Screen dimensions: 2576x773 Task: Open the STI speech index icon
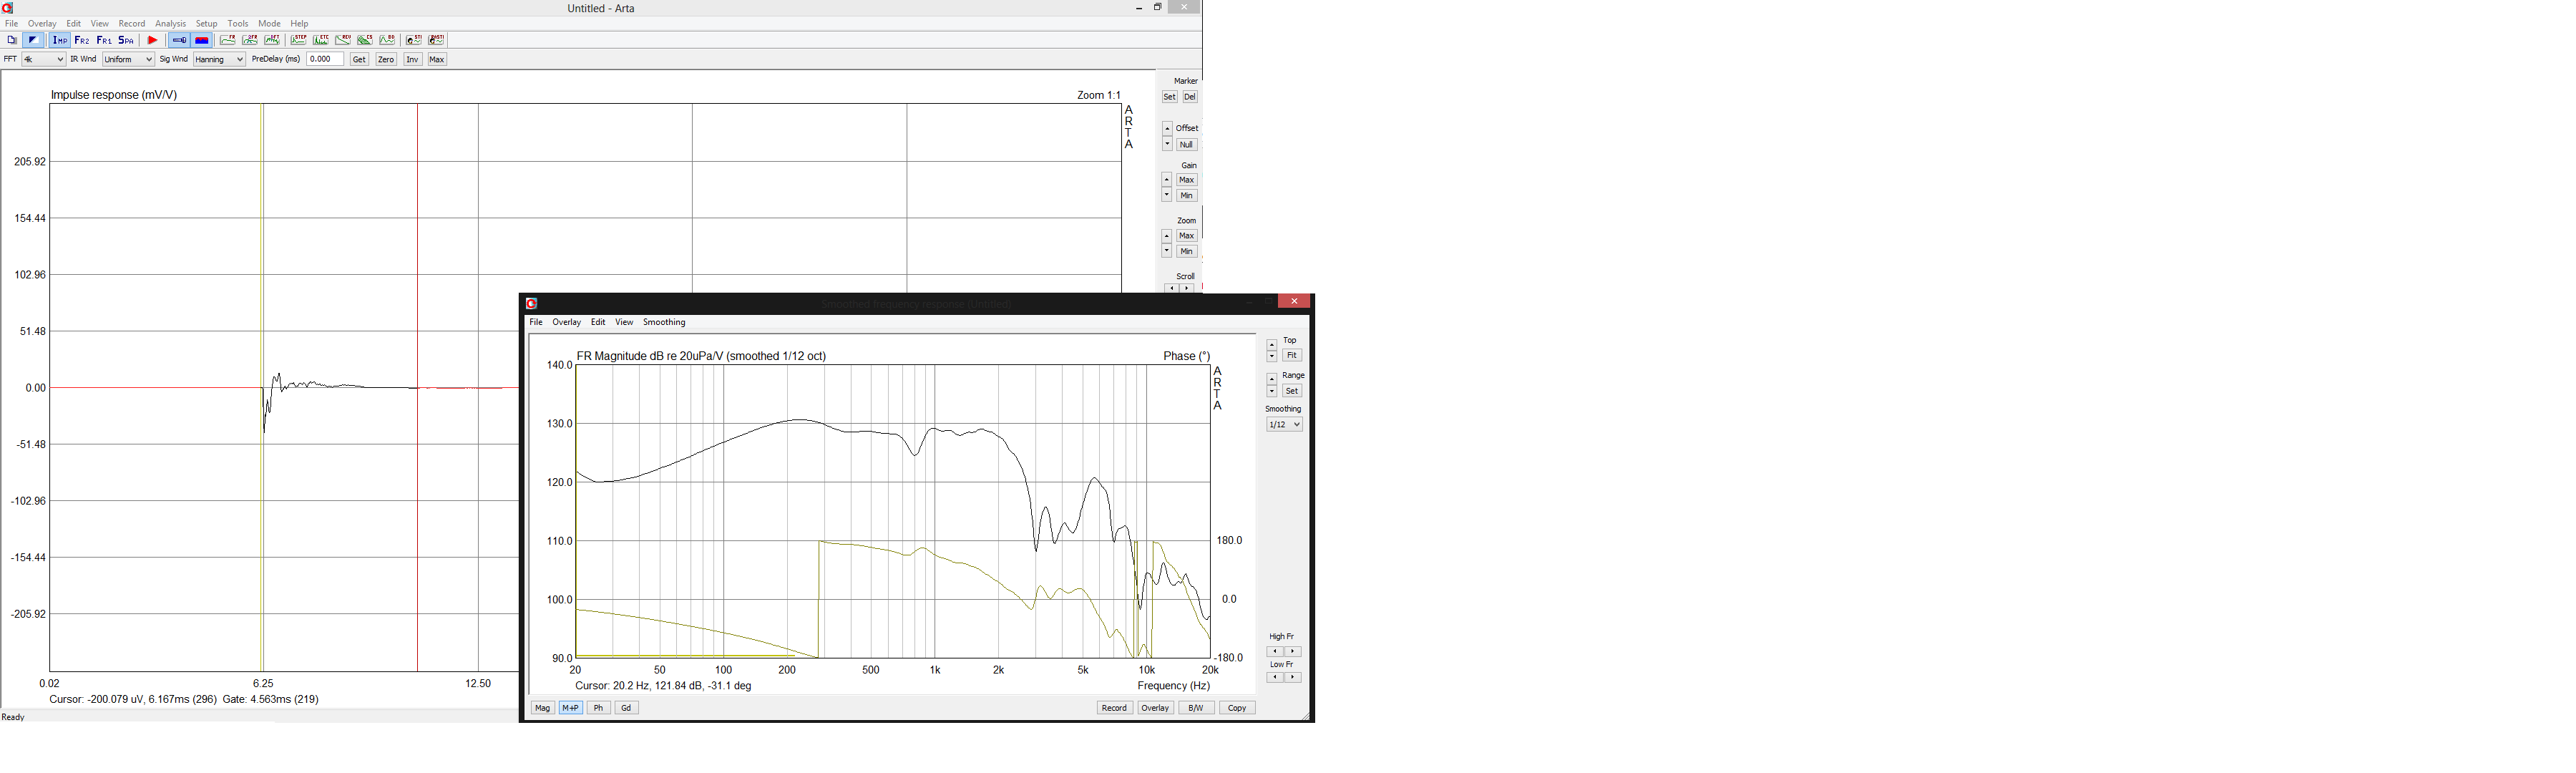(414, 40)
